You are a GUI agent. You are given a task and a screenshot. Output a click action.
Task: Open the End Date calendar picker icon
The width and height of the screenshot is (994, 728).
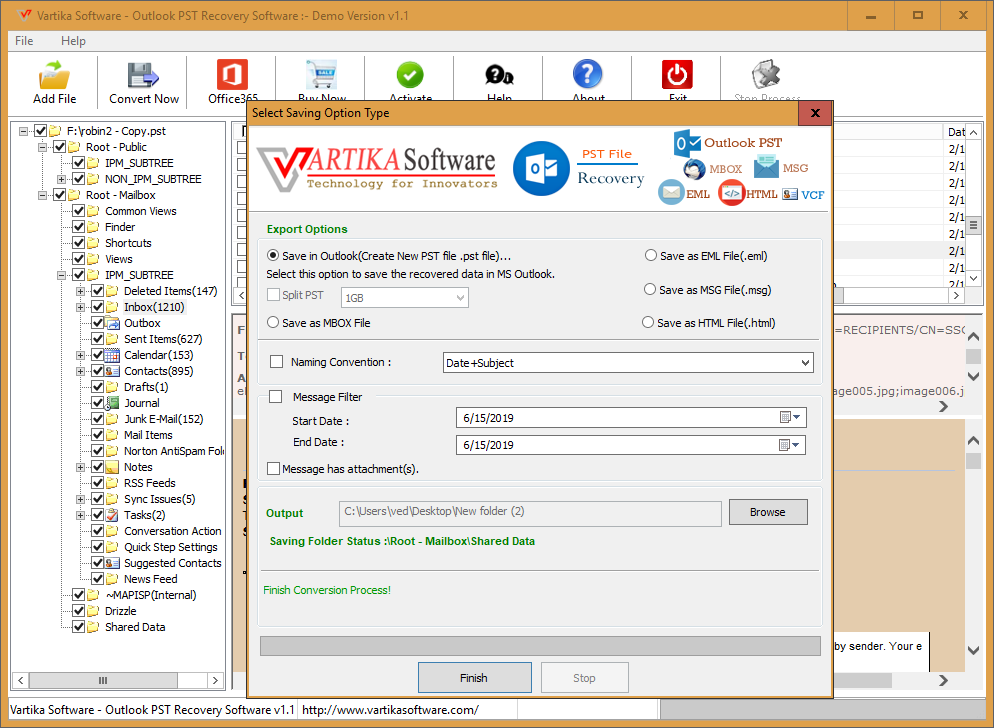[789, 445]
